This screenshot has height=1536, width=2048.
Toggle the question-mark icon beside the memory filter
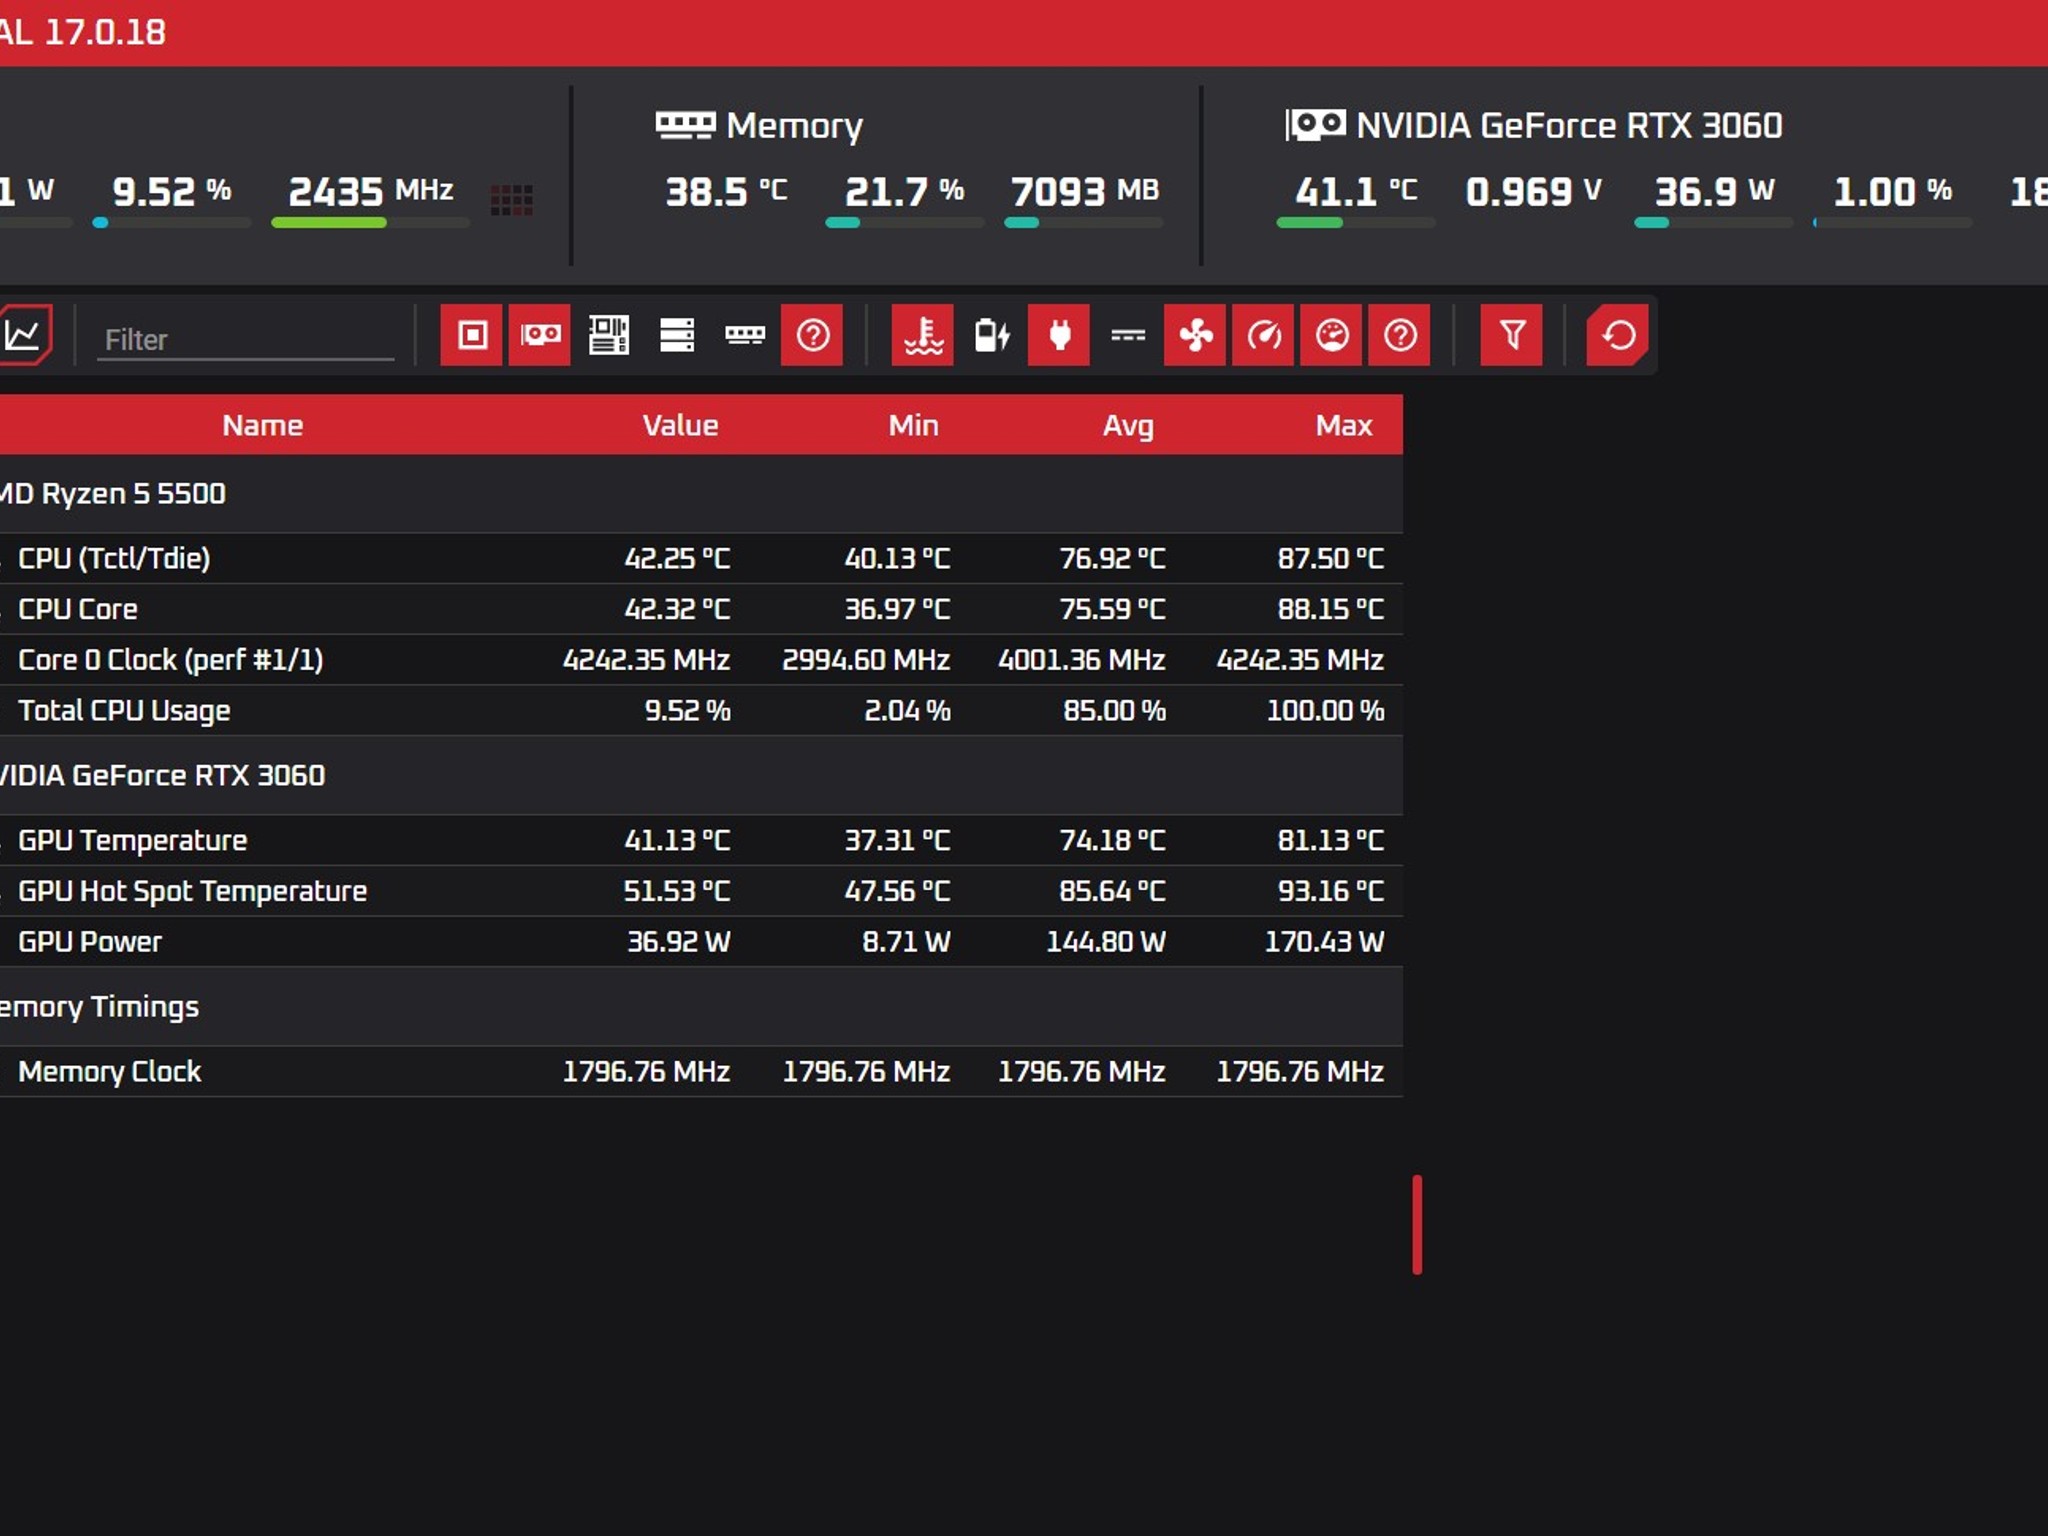(812, 335)
